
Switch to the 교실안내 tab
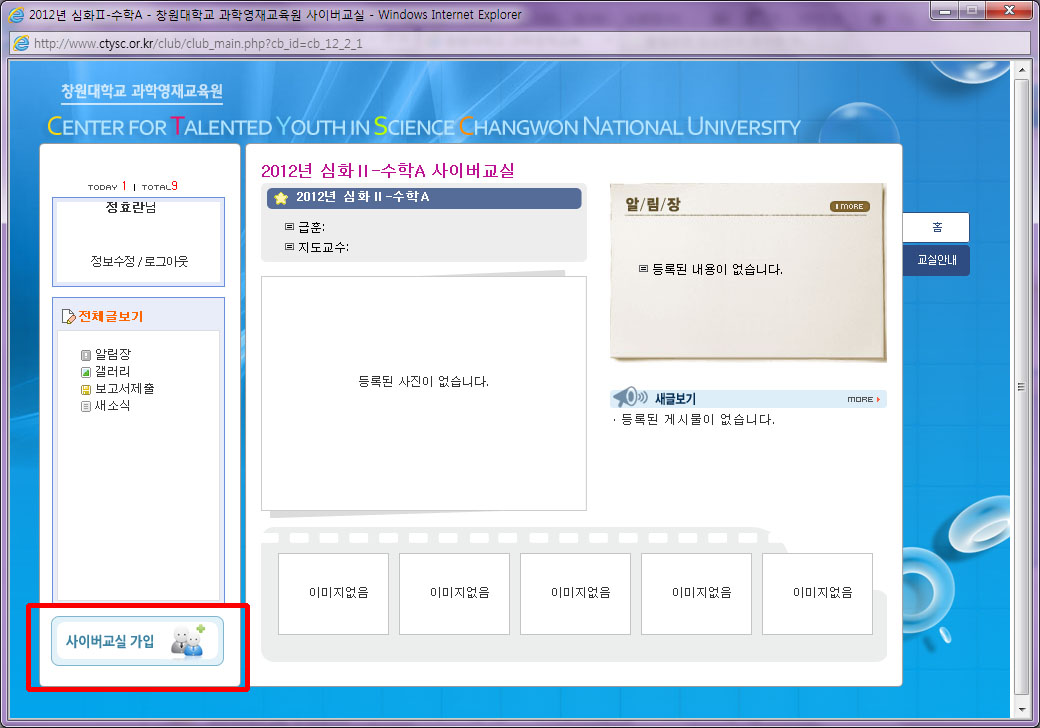click(x=935, y=260)
